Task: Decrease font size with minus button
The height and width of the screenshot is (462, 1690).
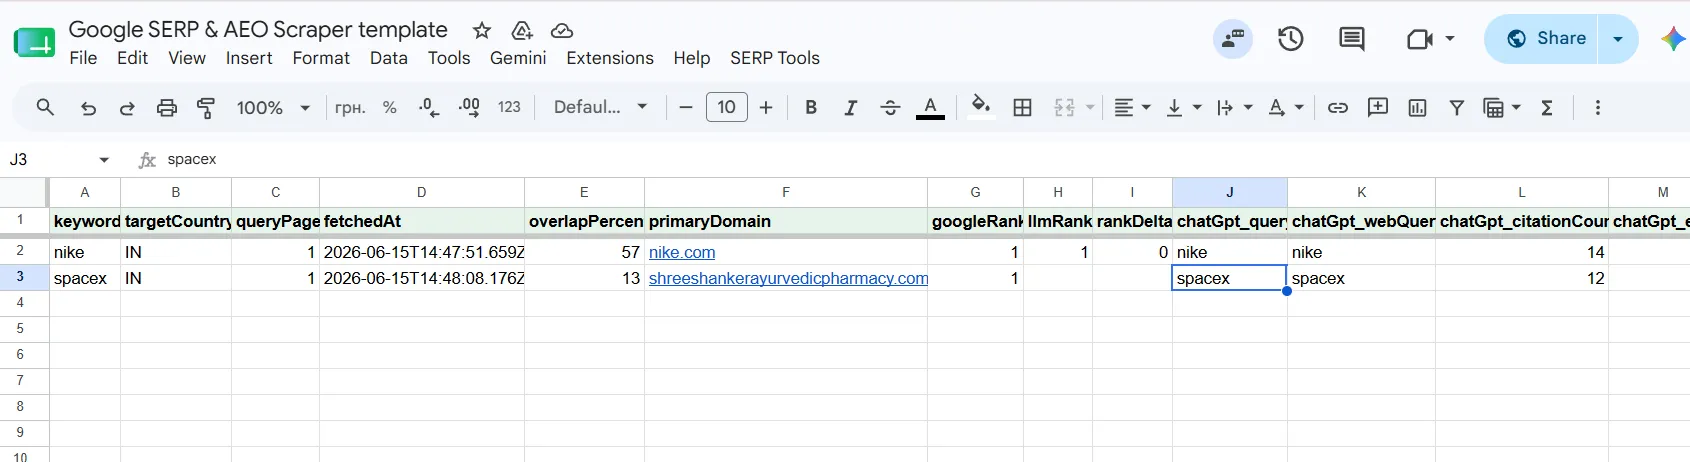Action: 685,108
